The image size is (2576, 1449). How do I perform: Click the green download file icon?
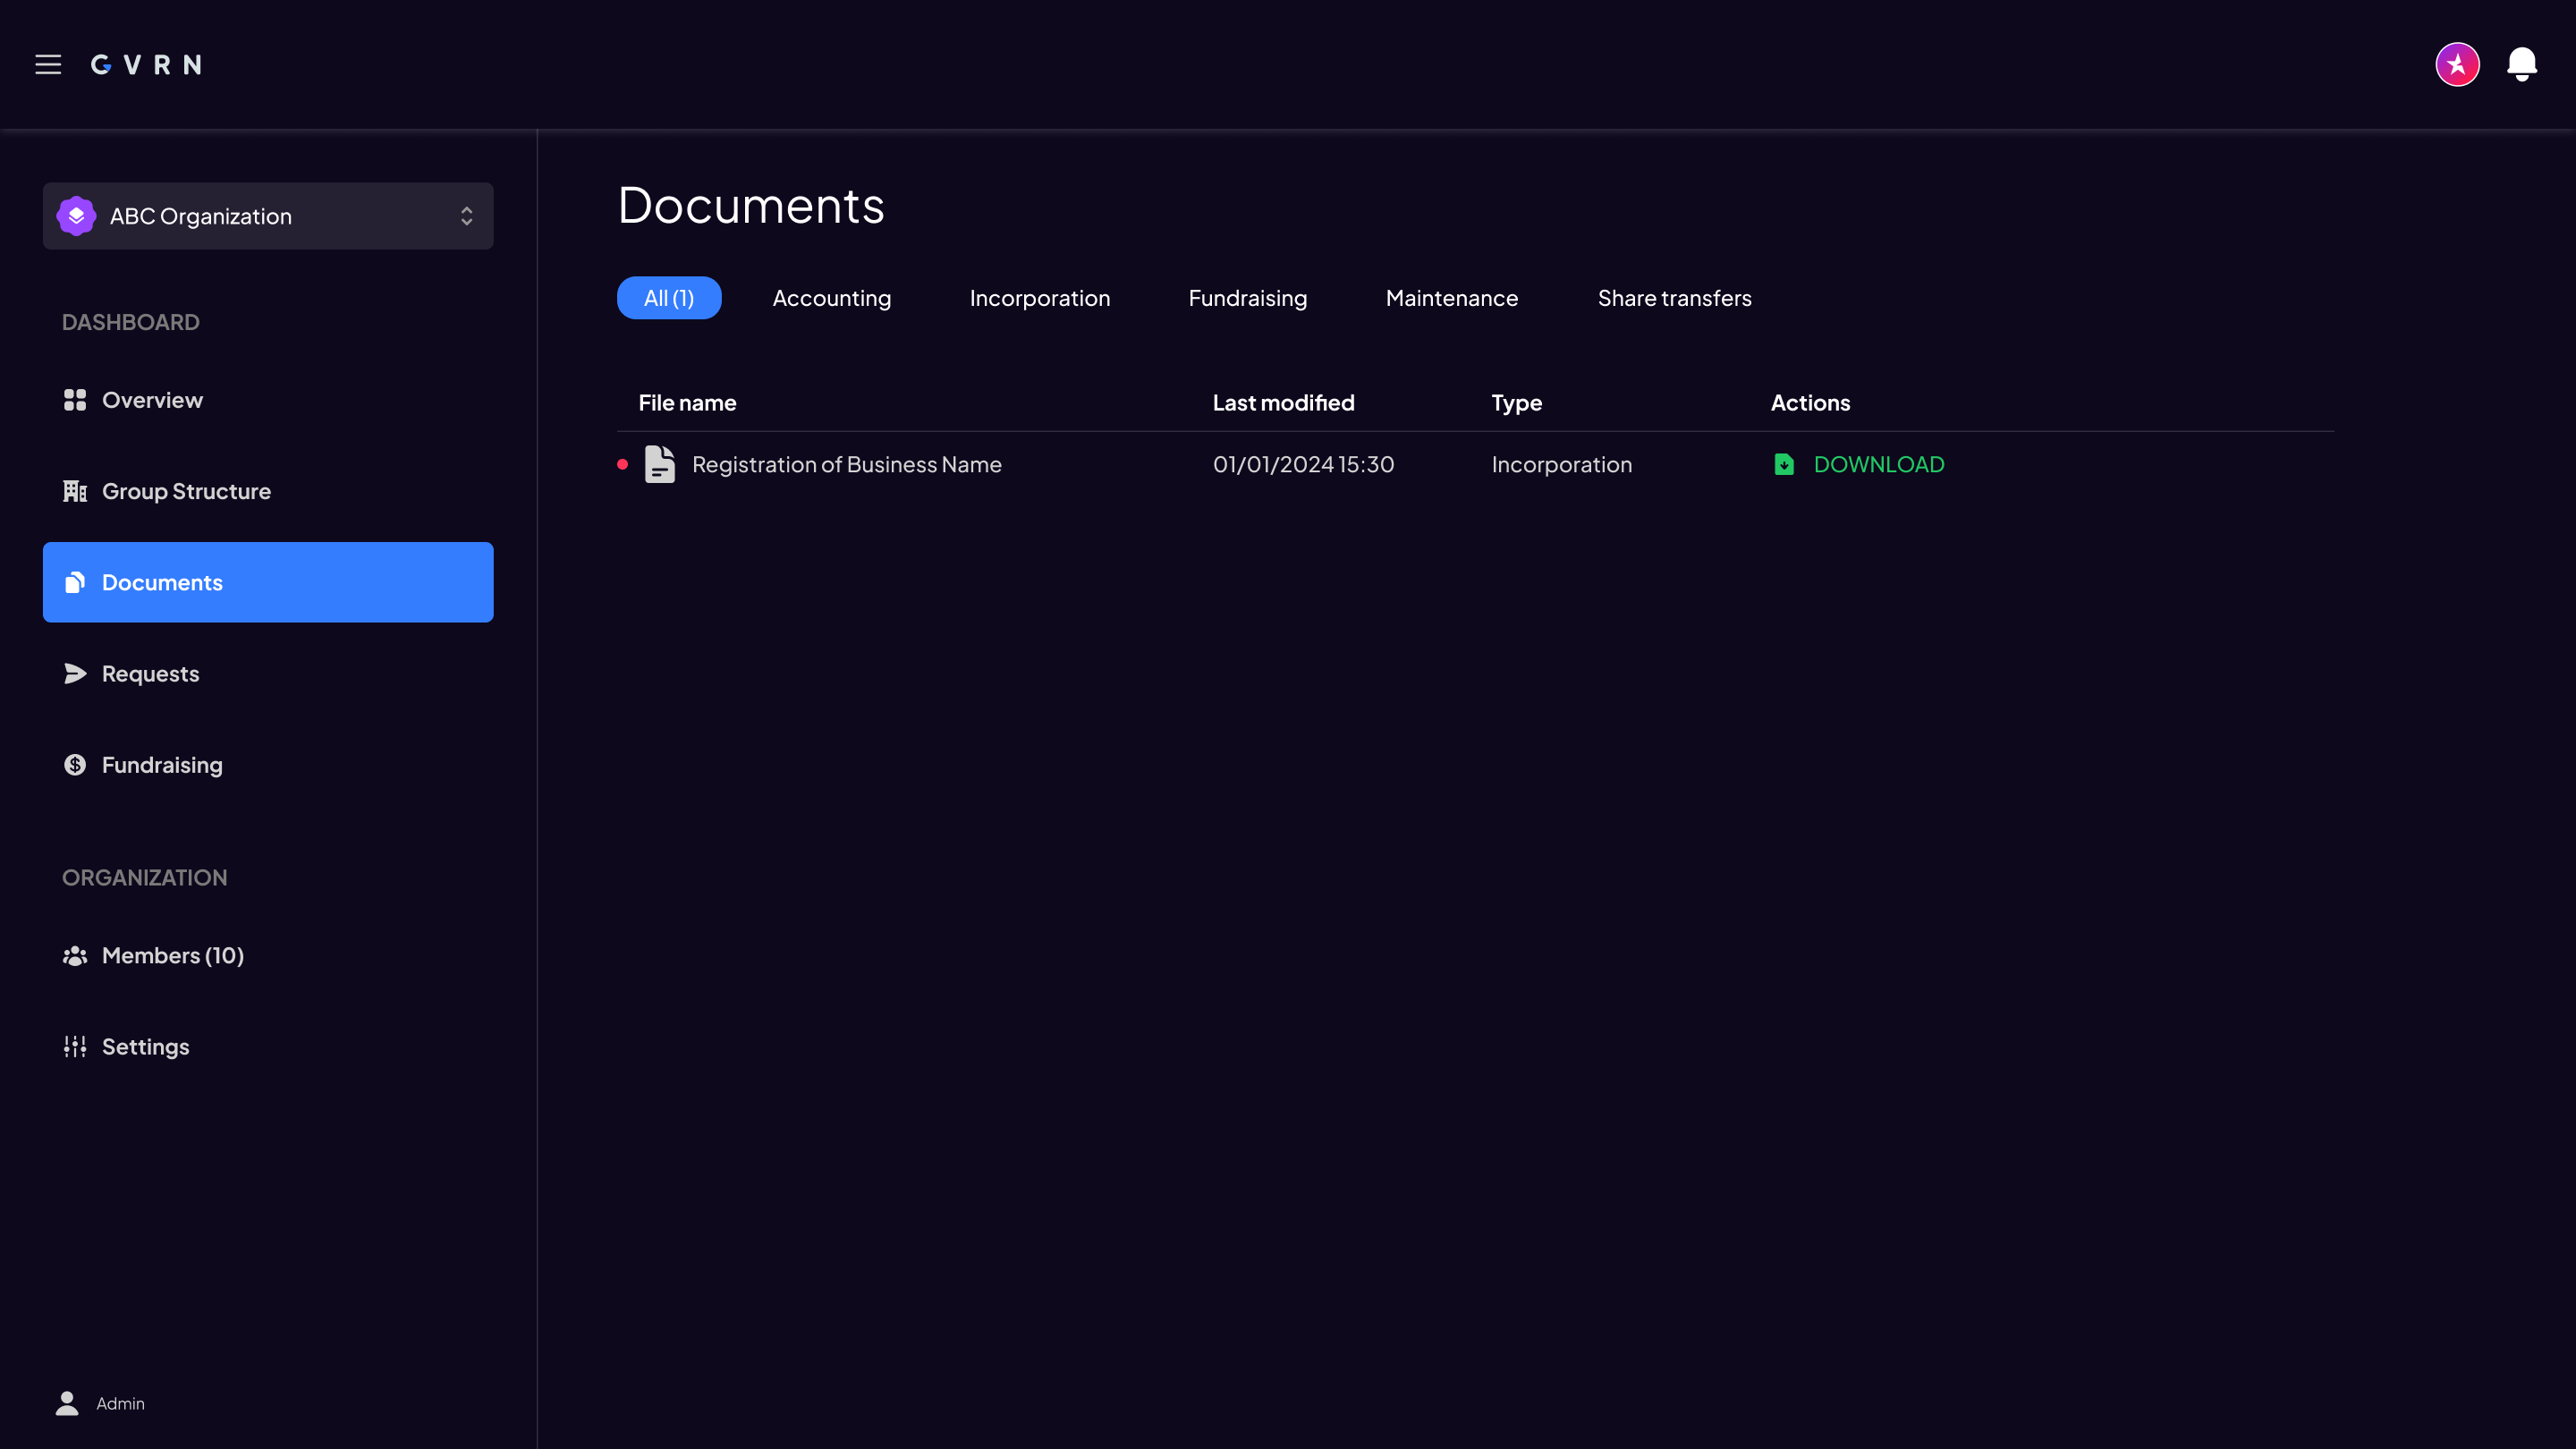tap(1783, 464)
